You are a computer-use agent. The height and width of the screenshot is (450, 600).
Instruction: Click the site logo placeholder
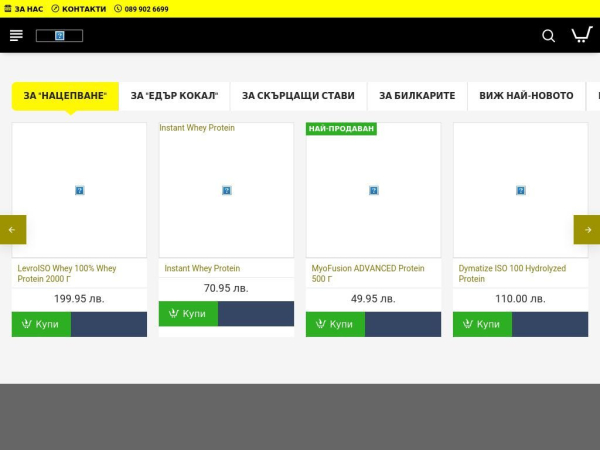pos(59,36)
